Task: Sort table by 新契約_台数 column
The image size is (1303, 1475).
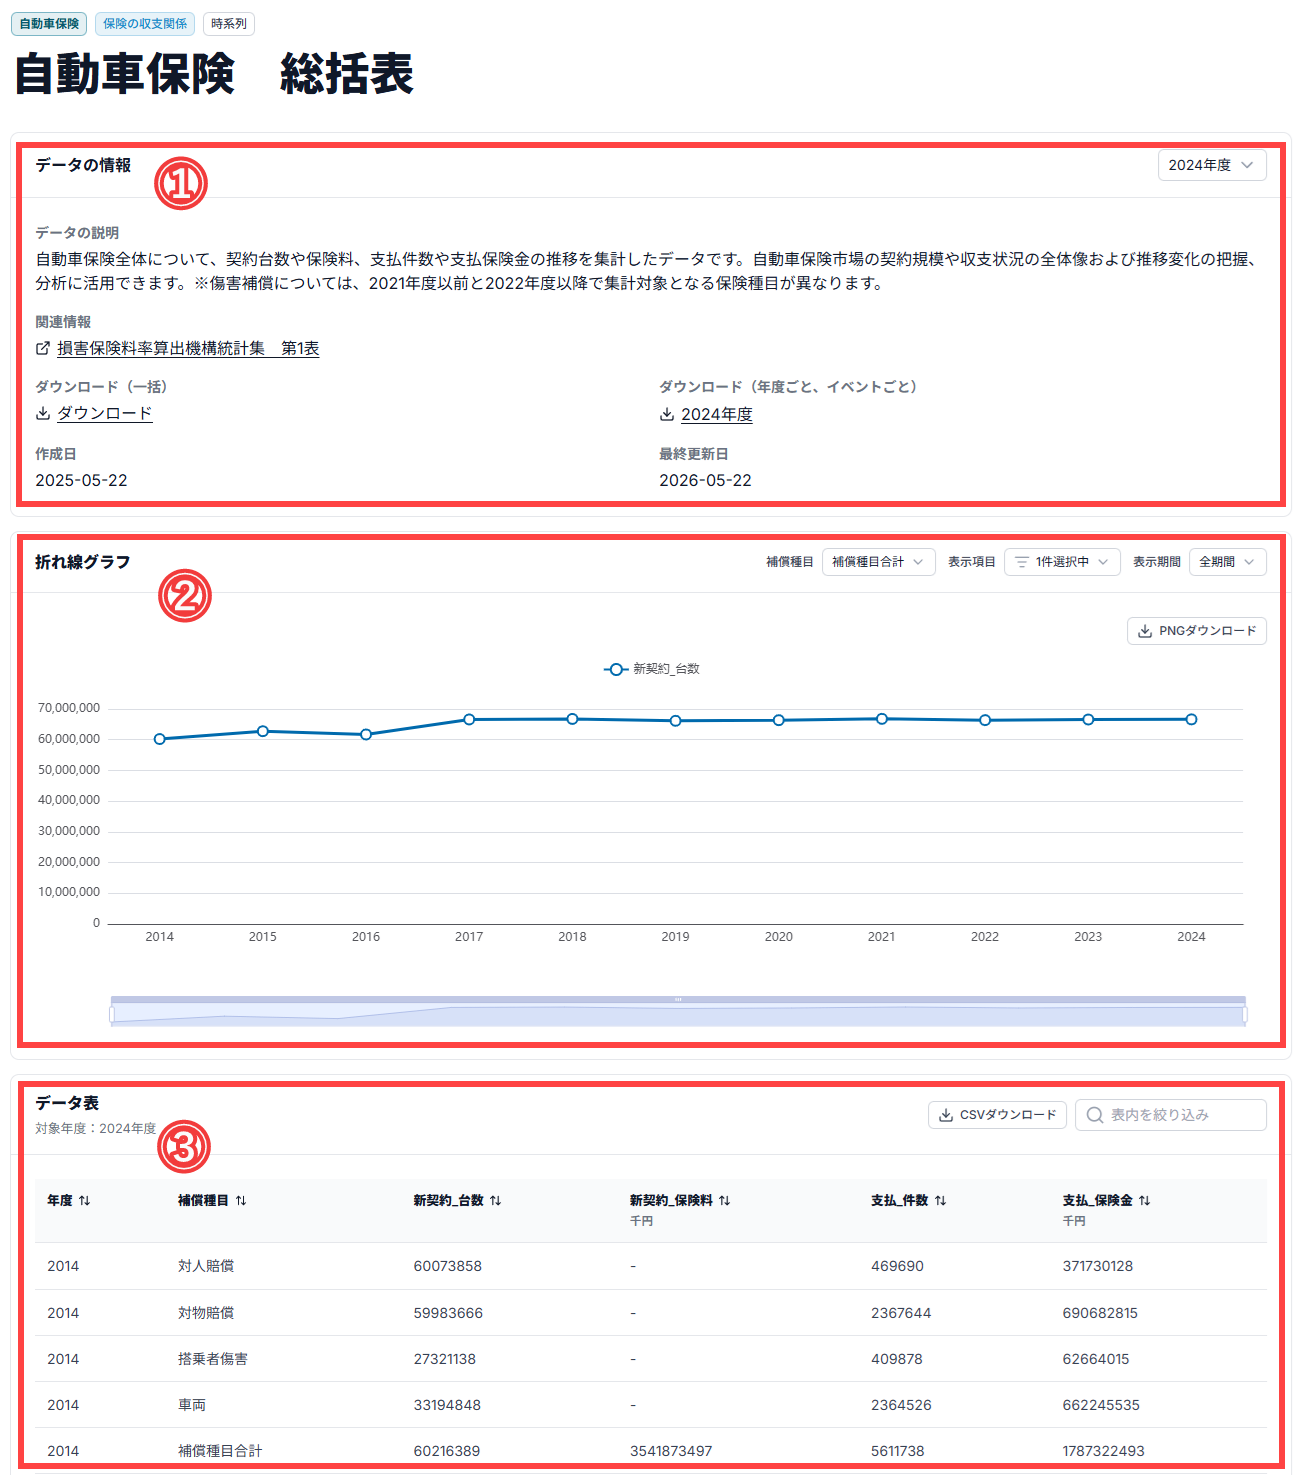Action: coord(457,1200)
